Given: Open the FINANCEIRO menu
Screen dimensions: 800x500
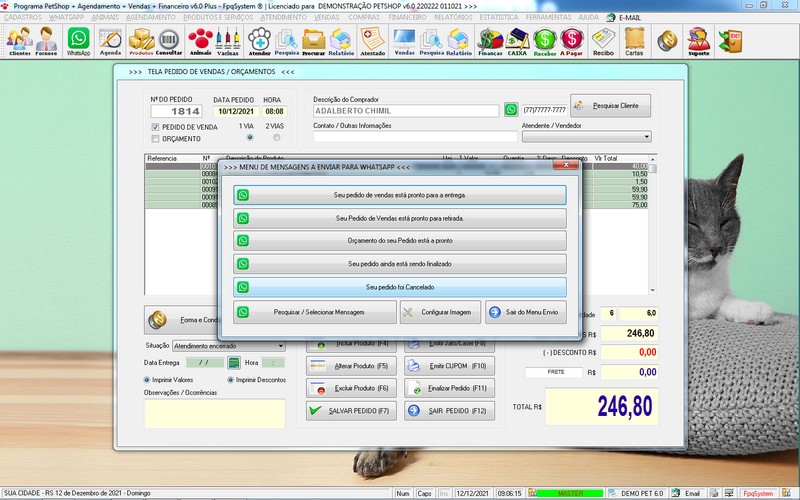Looking at the screenshot, I should pos(407,17).
